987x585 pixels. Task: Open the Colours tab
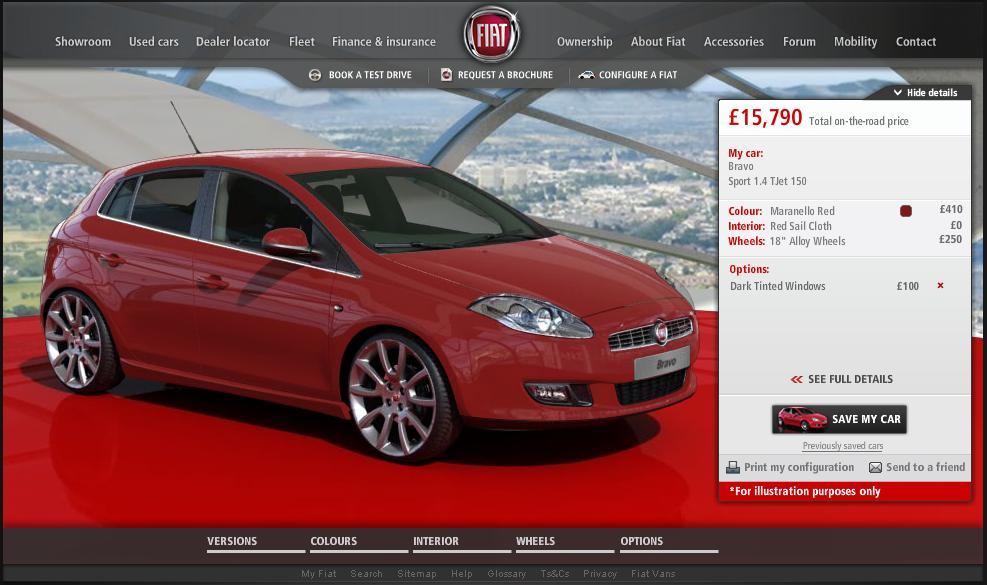coord(334,541)
